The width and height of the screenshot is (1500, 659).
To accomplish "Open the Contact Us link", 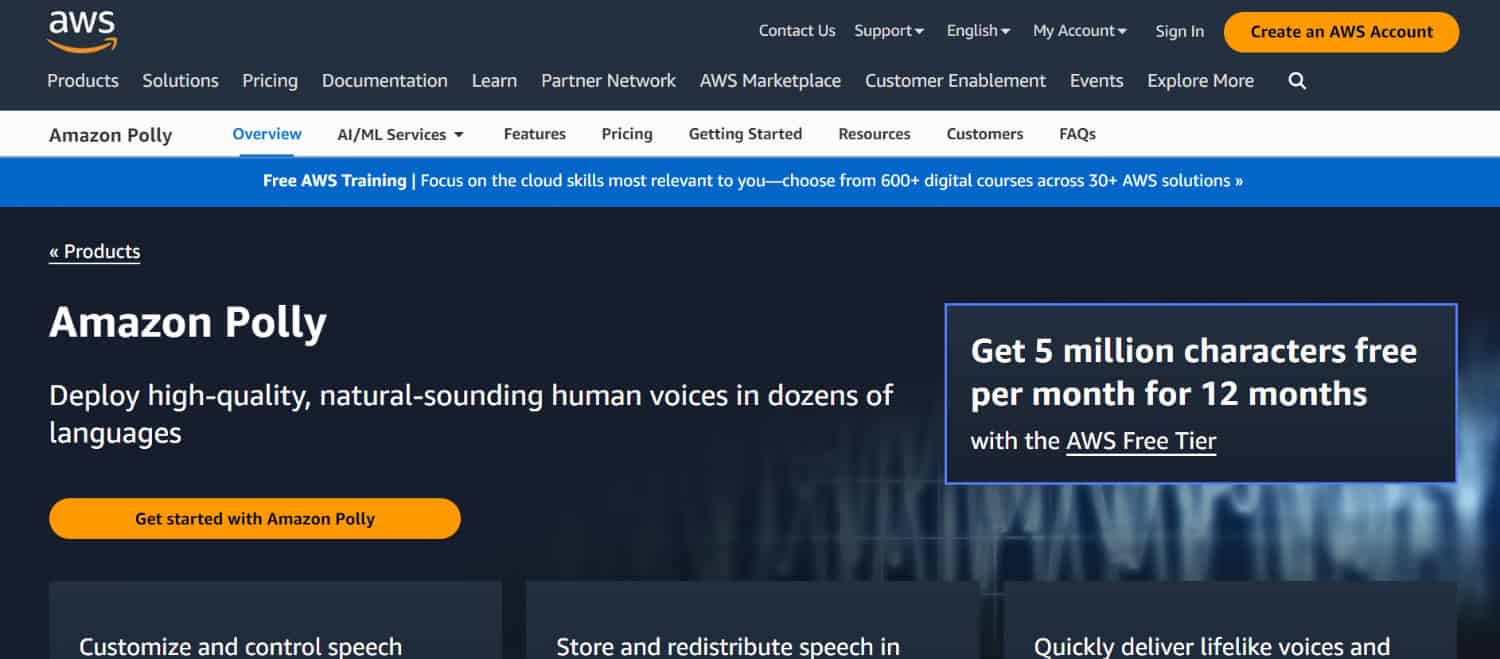I will pyautogui.click(x=797, y=31).
